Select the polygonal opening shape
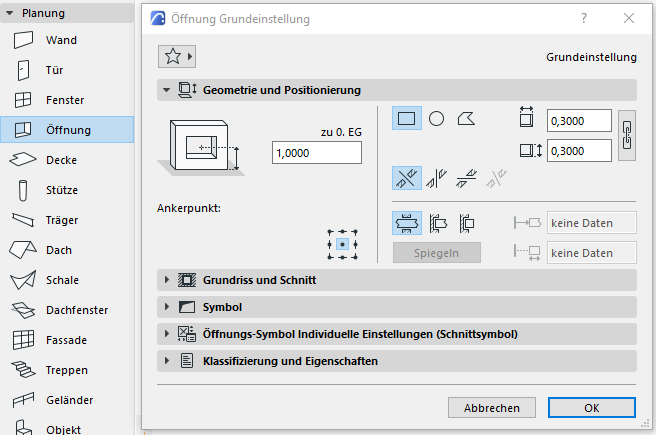This screenshot has height=435, width=656. [465, 119]
